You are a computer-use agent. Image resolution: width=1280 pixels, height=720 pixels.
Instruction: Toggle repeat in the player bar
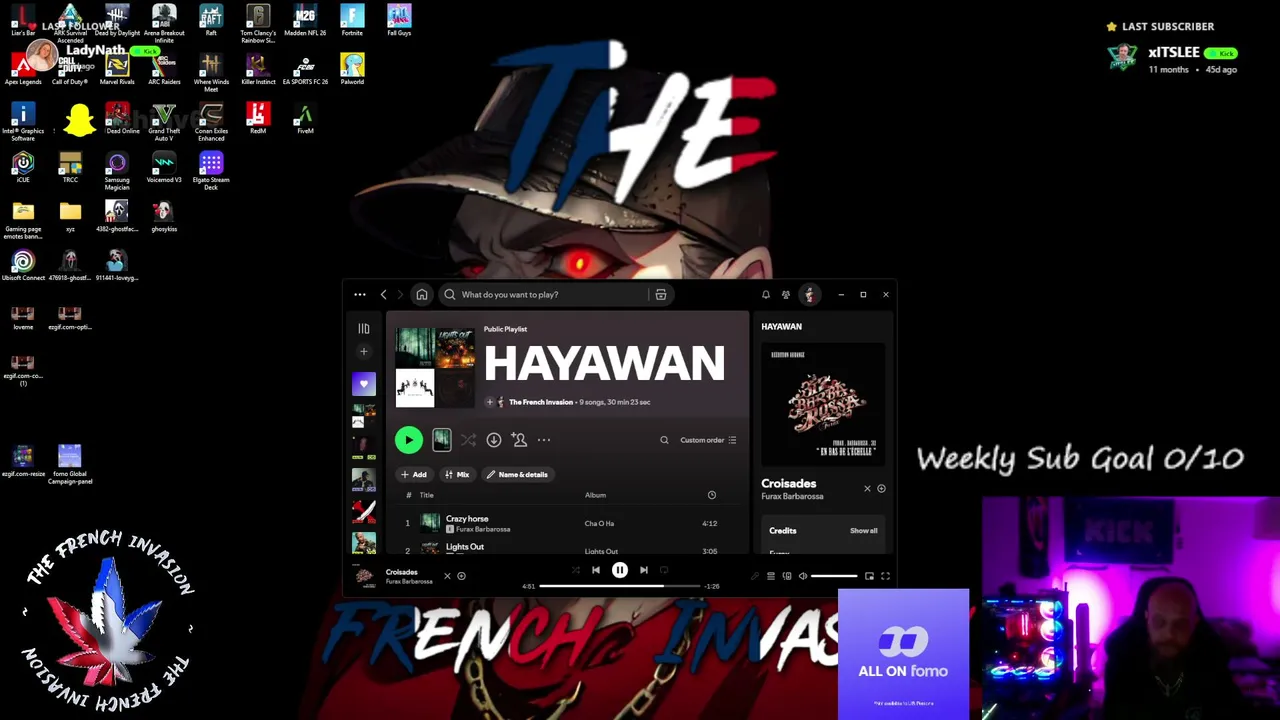pos(663,570)
